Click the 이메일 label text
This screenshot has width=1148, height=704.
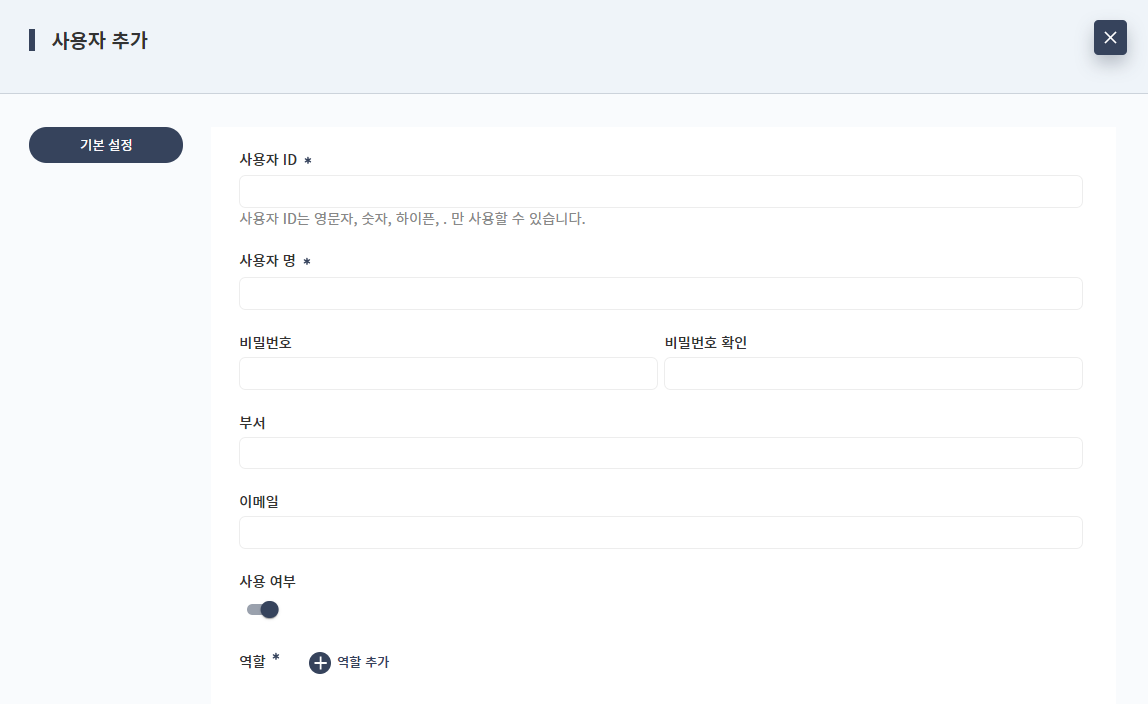pyautogui.click(x=259, y=502)
